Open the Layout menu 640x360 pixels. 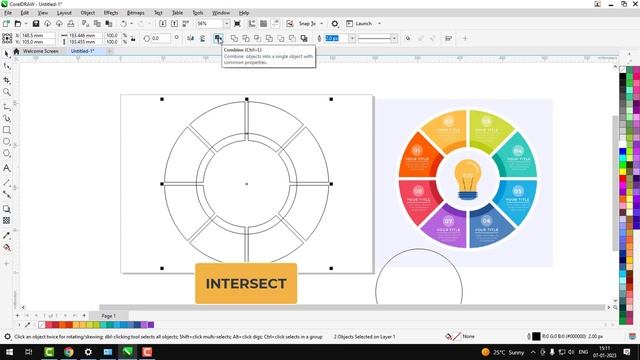64,13
